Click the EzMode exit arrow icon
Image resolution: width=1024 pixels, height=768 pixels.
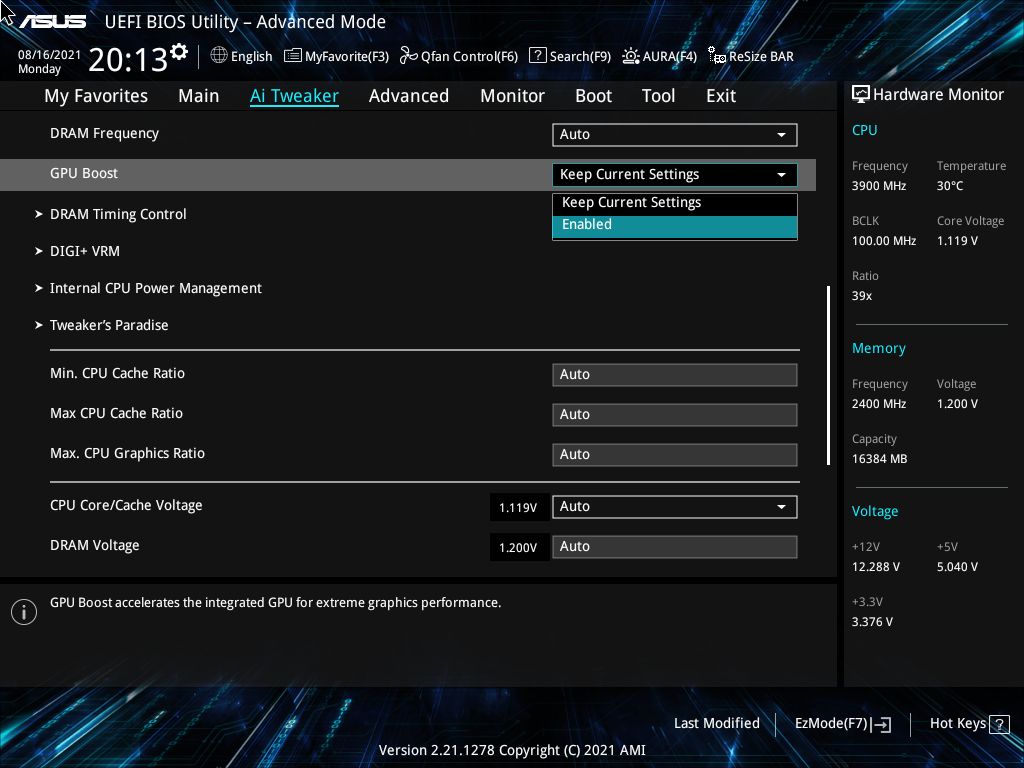pyautogui.click(x=881, y=724)
